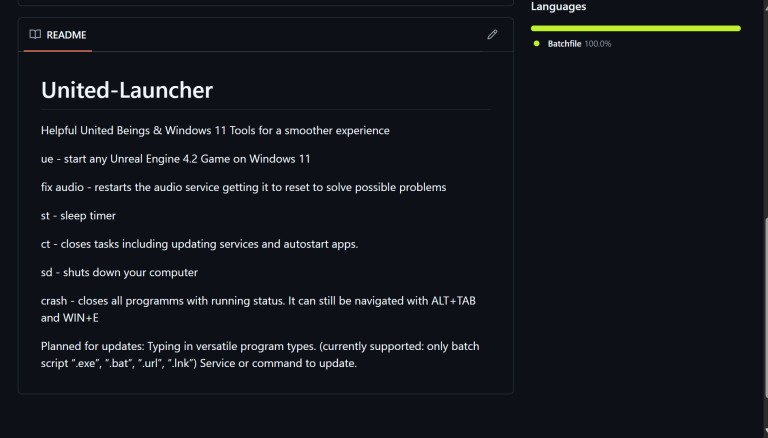The width and height of the screenshot is (768, 438).
Task: Click the line describing Unreal Engine 4.2
Action: [x=175, y=159]
